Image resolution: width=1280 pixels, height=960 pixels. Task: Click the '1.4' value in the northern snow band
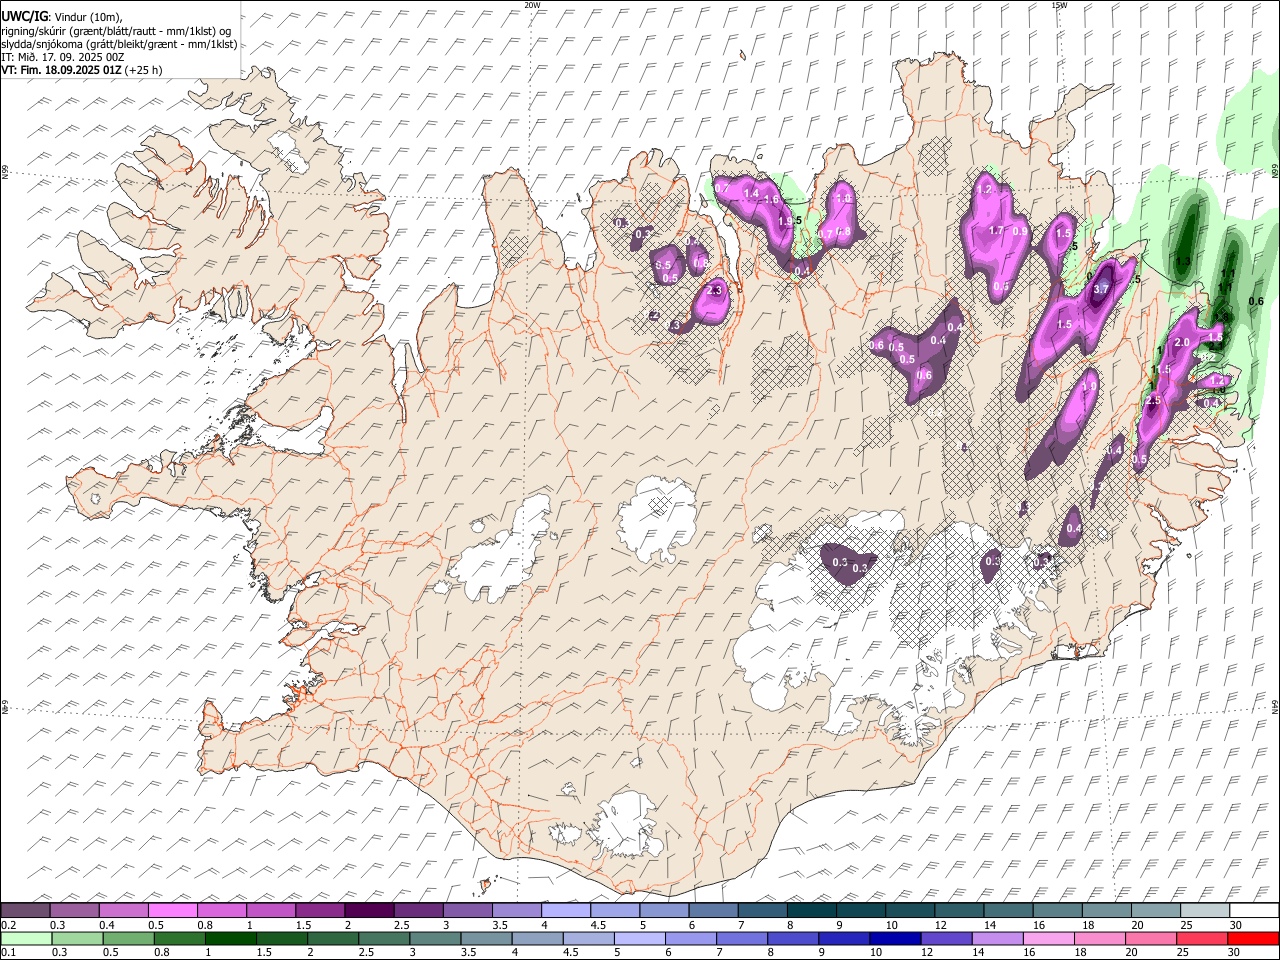(752, 193)
